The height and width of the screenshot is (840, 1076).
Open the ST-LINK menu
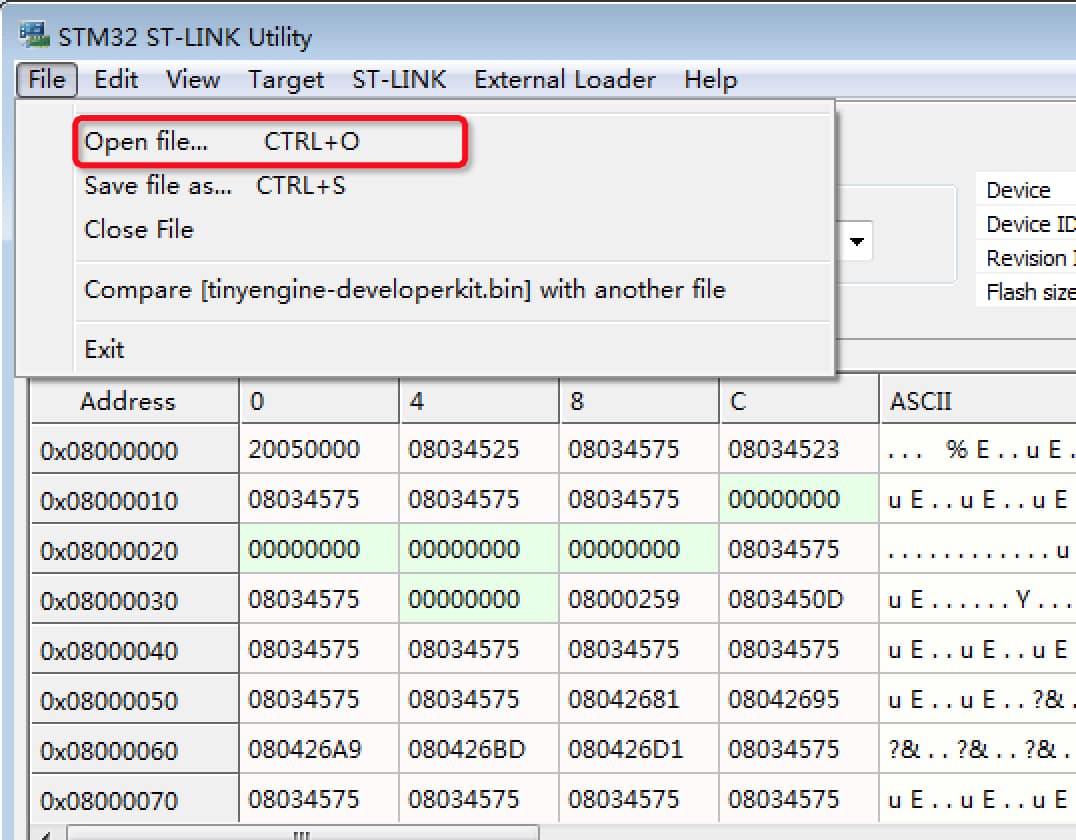(399, 80)
